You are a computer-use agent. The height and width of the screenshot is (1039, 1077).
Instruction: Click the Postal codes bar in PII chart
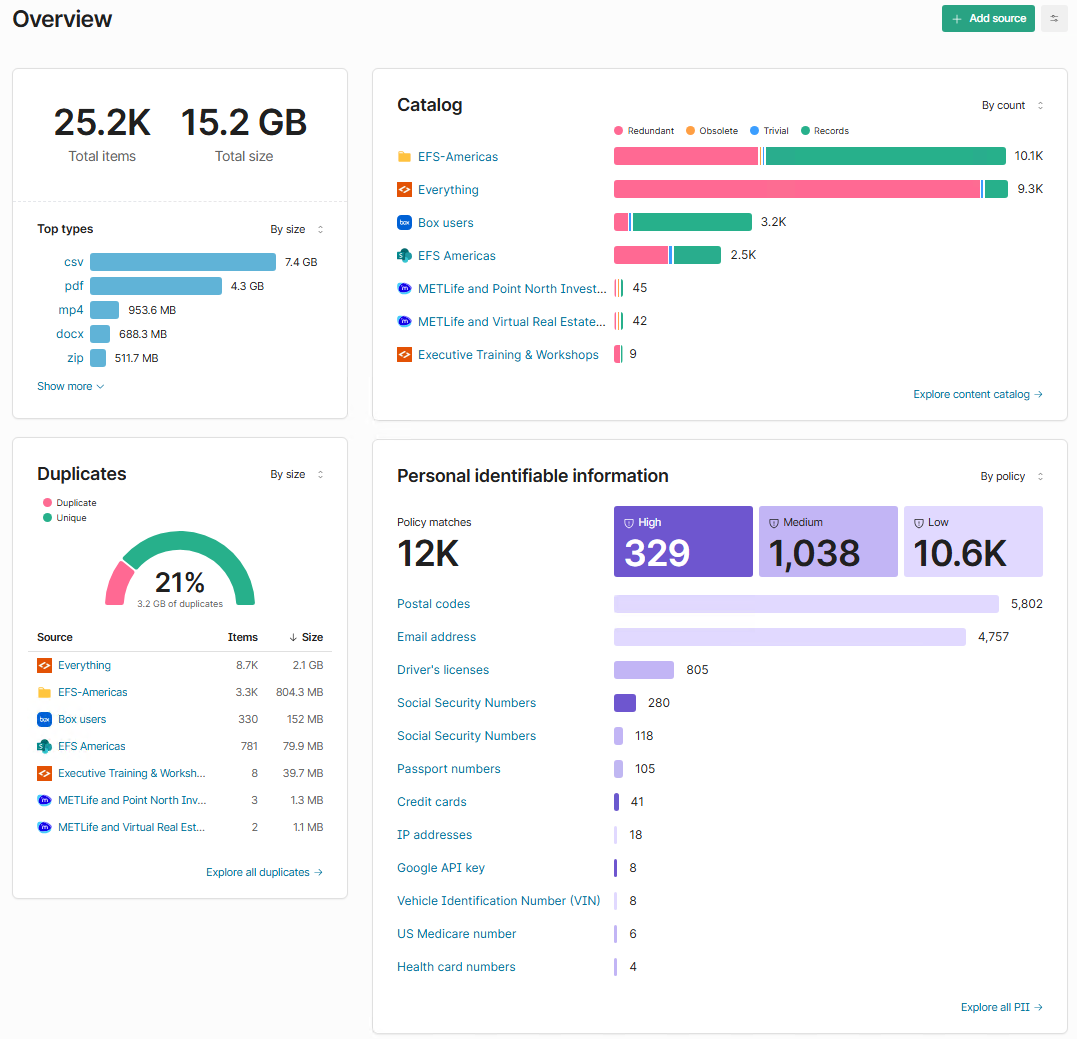tap(806, 604)
